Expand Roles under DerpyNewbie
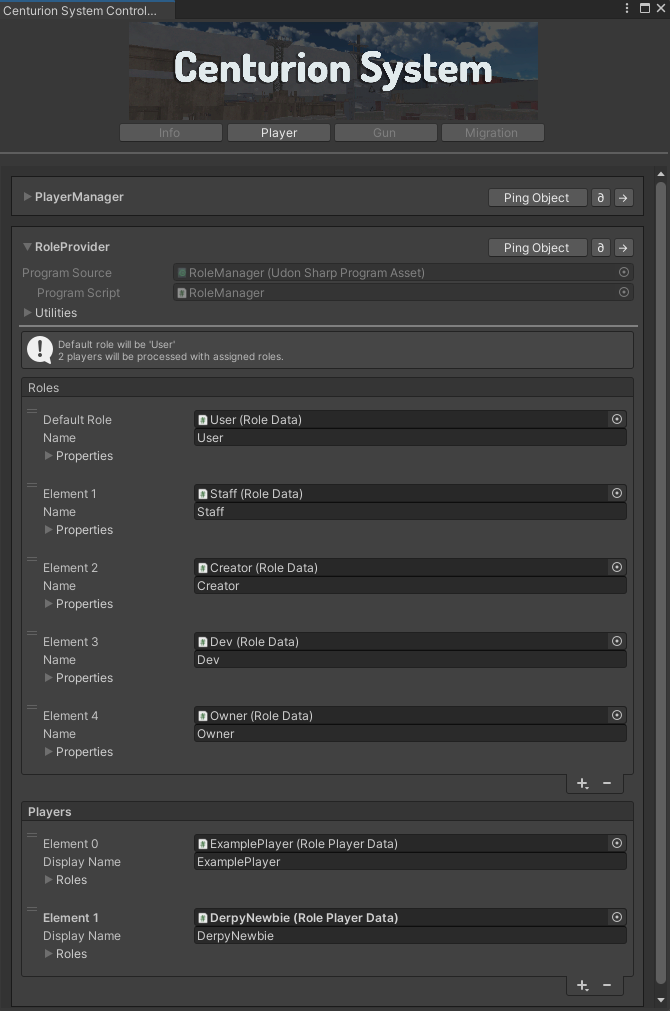The image size is (670, 1011). (x=50, y=953)
